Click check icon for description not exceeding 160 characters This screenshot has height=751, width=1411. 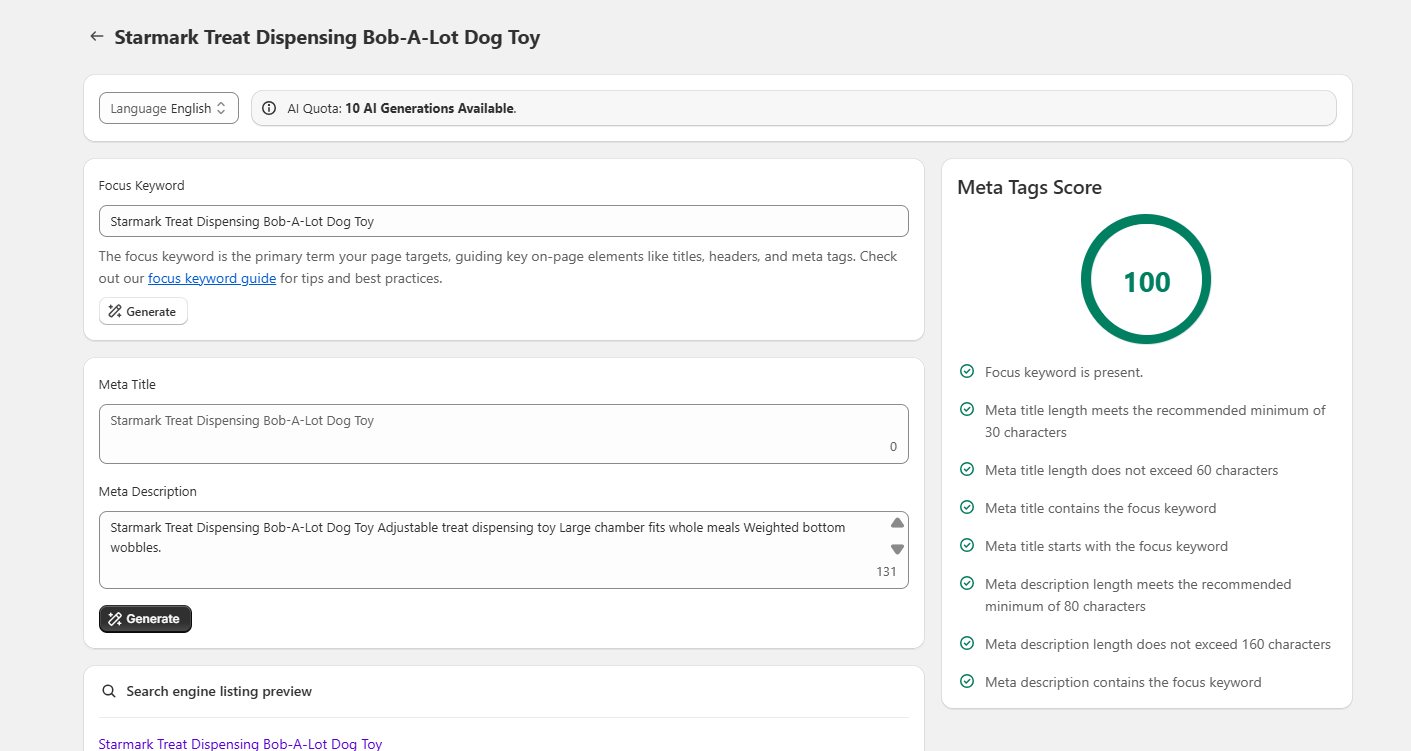pyautogui.click(x=967, y=643)
